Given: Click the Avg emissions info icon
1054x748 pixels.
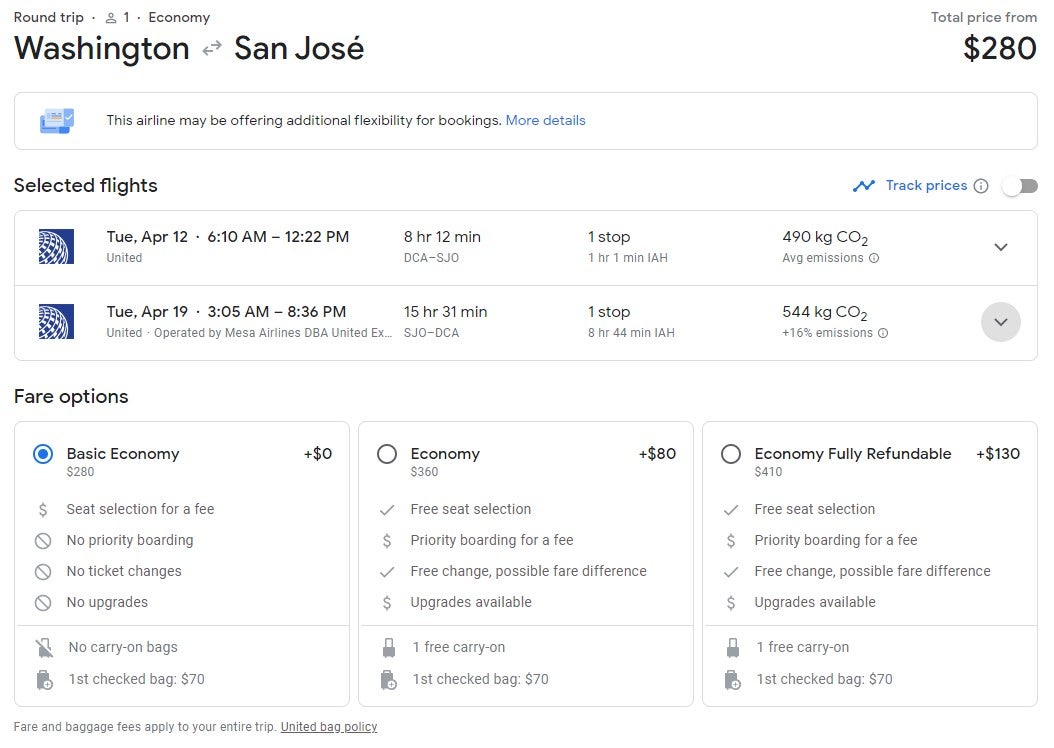Looking at the screenshot, I should pos(874,258).
